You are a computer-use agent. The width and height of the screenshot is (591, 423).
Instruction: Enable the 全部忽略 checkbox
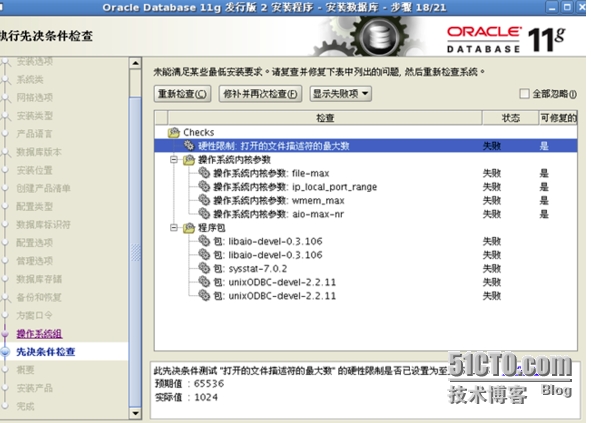[x=524, y=93]
